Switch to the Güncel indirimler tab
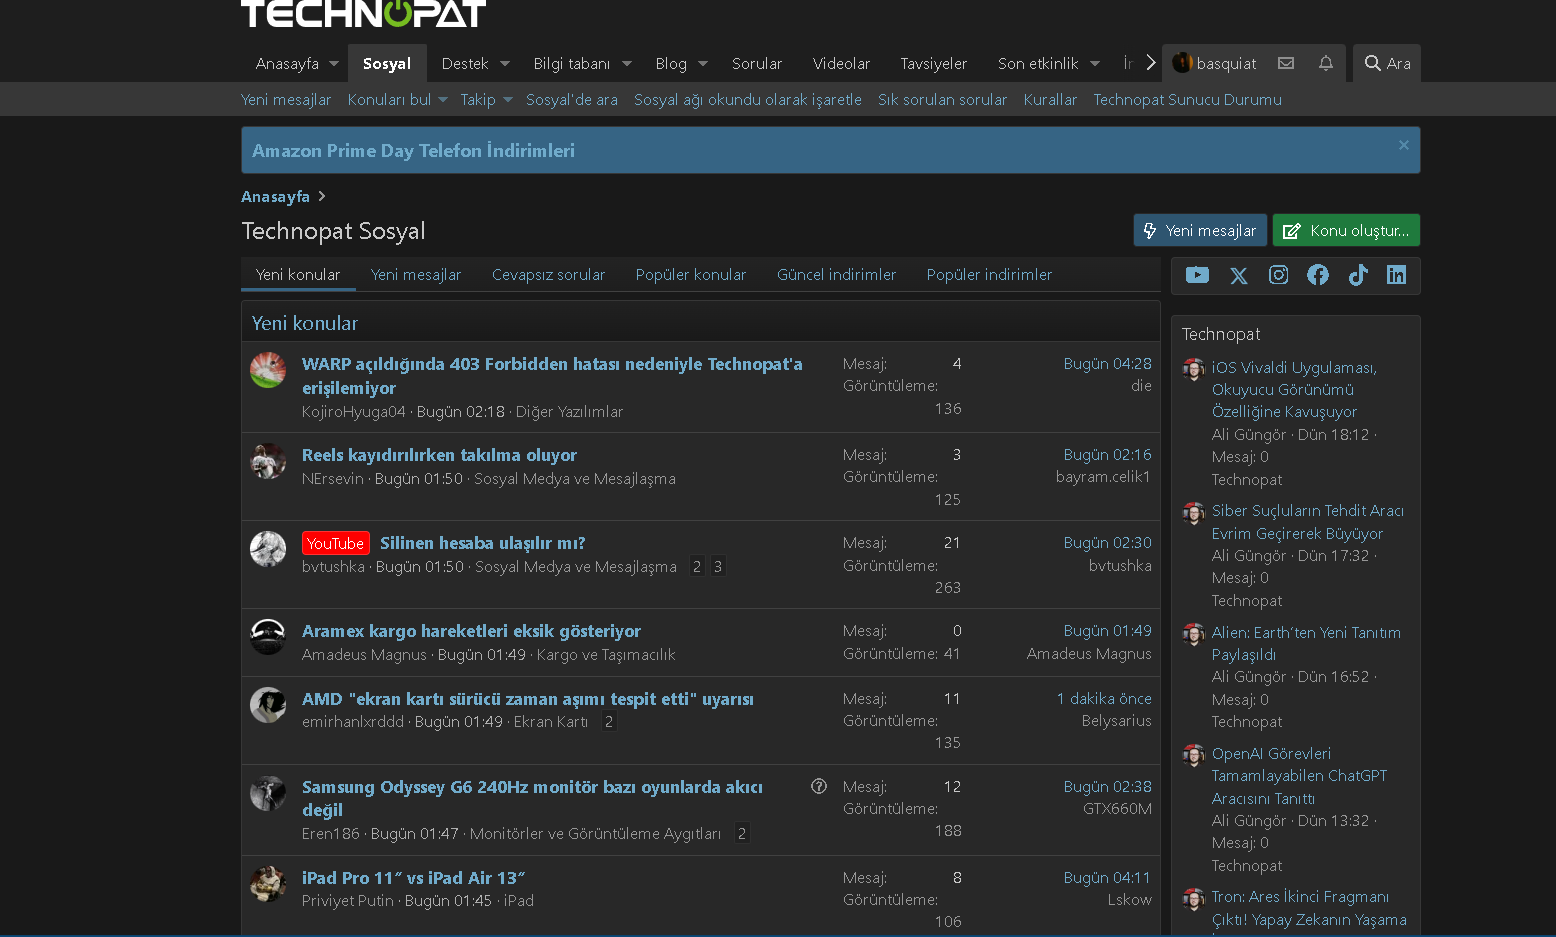Viewport: 1556px width, 937px height. pyautogui.click(x=837, y=274)
